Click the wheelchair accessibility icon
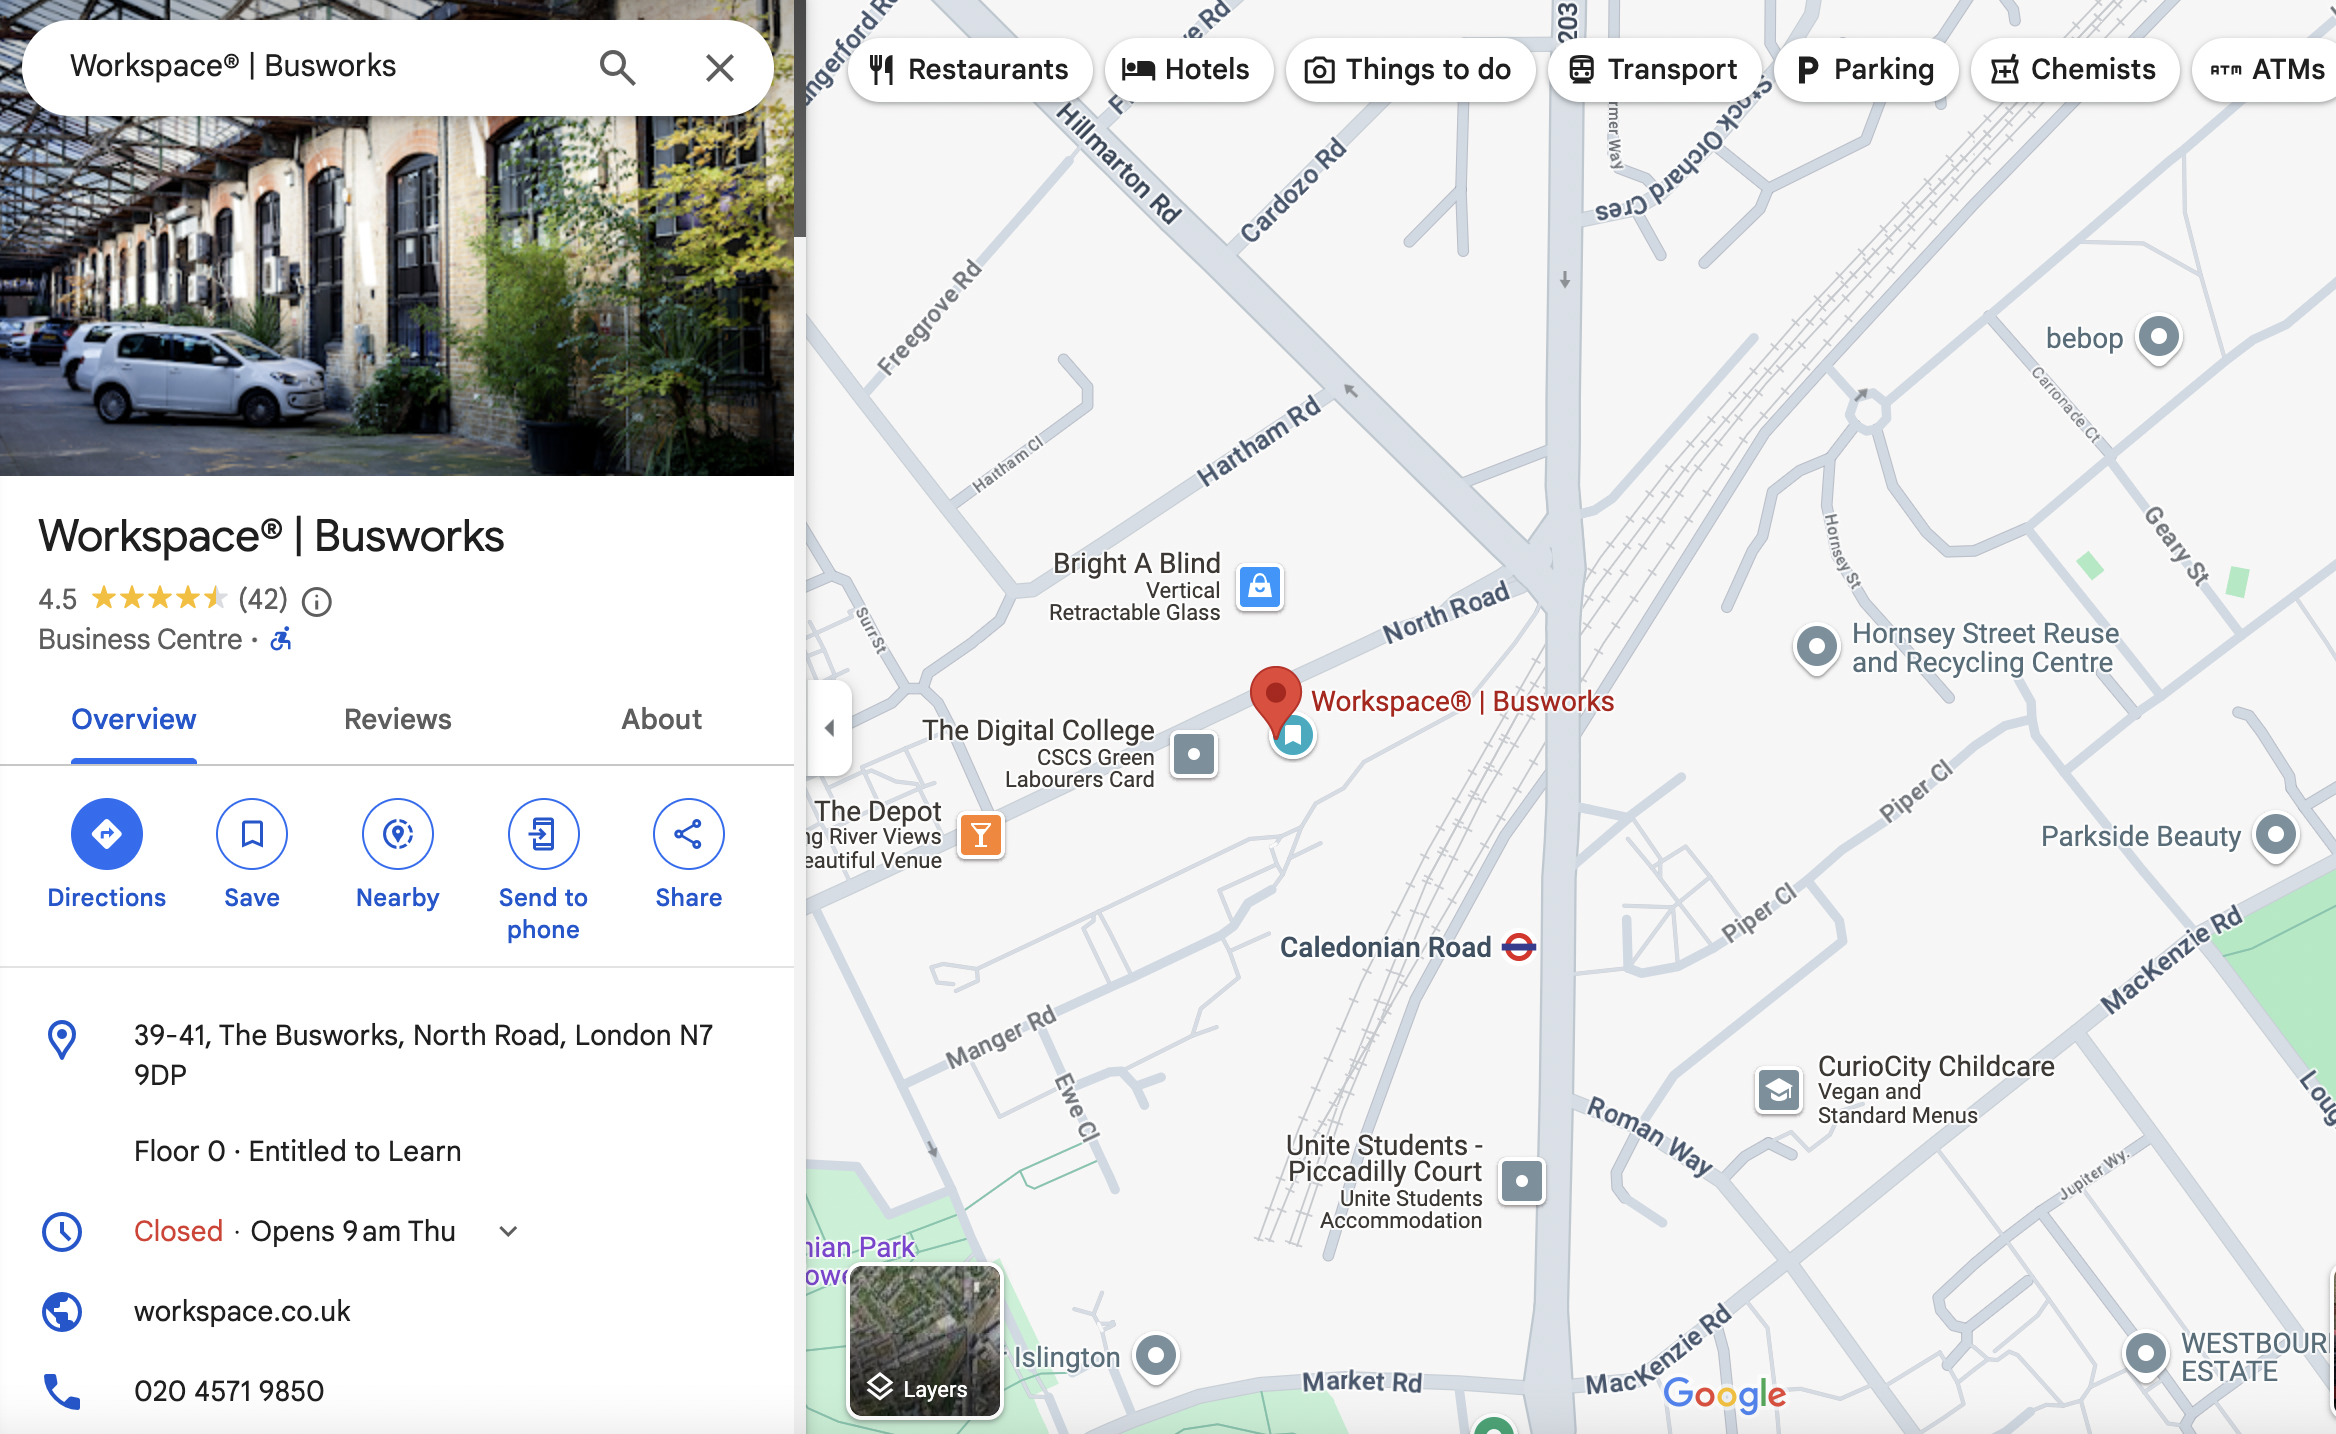The image size is (2336, 1434). 282,639
